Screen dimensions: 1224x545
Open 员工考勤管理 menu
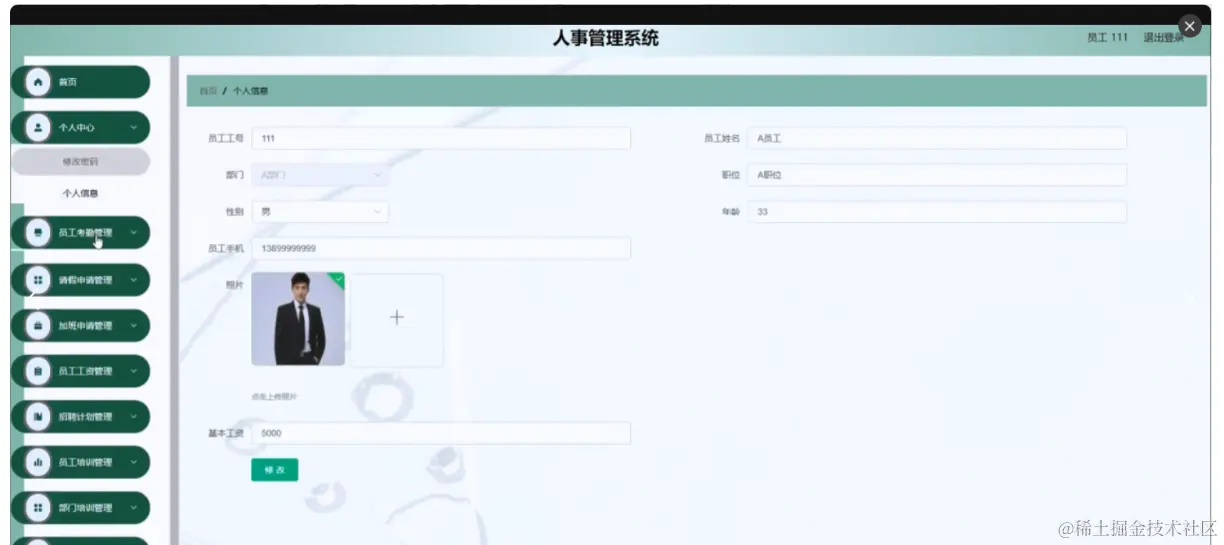[81, 234]
